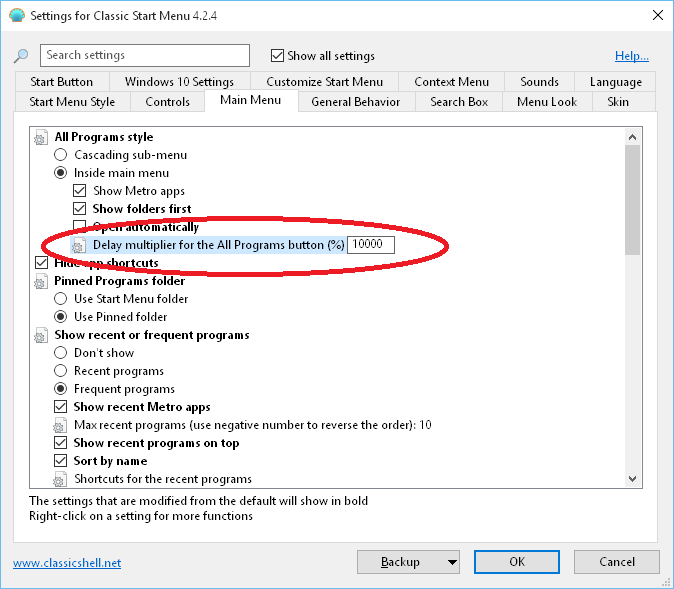The image size is (674, 589).
Task: Choose the Recent programs radio button
Action: [x=61, y=371]
